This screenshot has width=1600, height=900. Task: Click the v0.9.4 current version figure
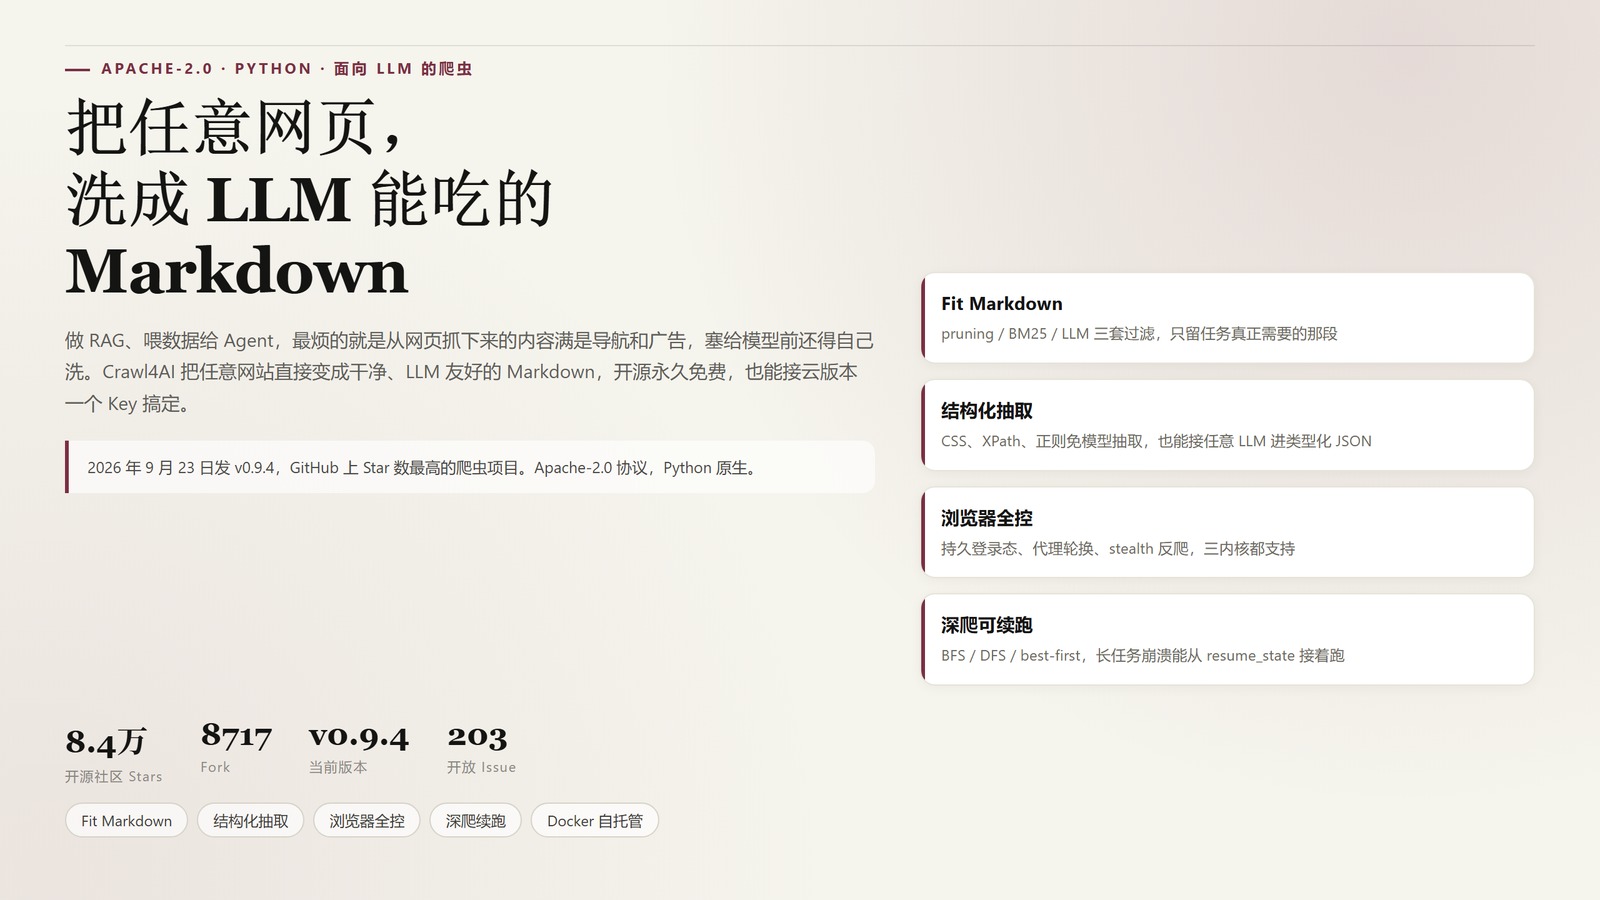359,736
